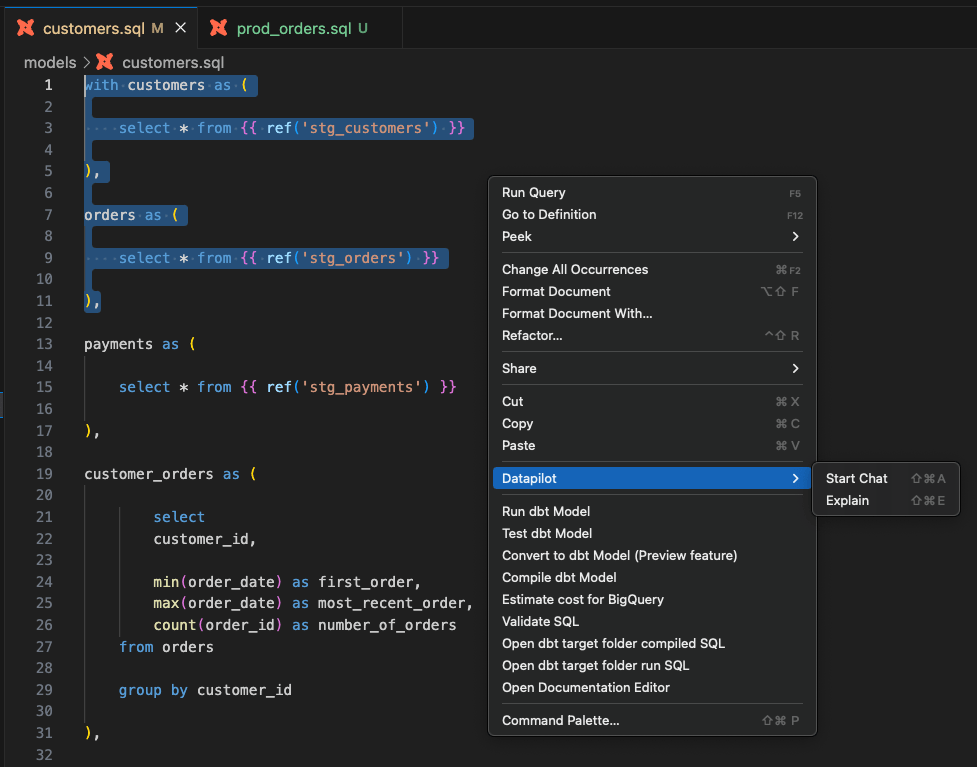This screenshot has height=767, width=977.
Task: Choose Change All Occurrences
Action: coord(652,269)
